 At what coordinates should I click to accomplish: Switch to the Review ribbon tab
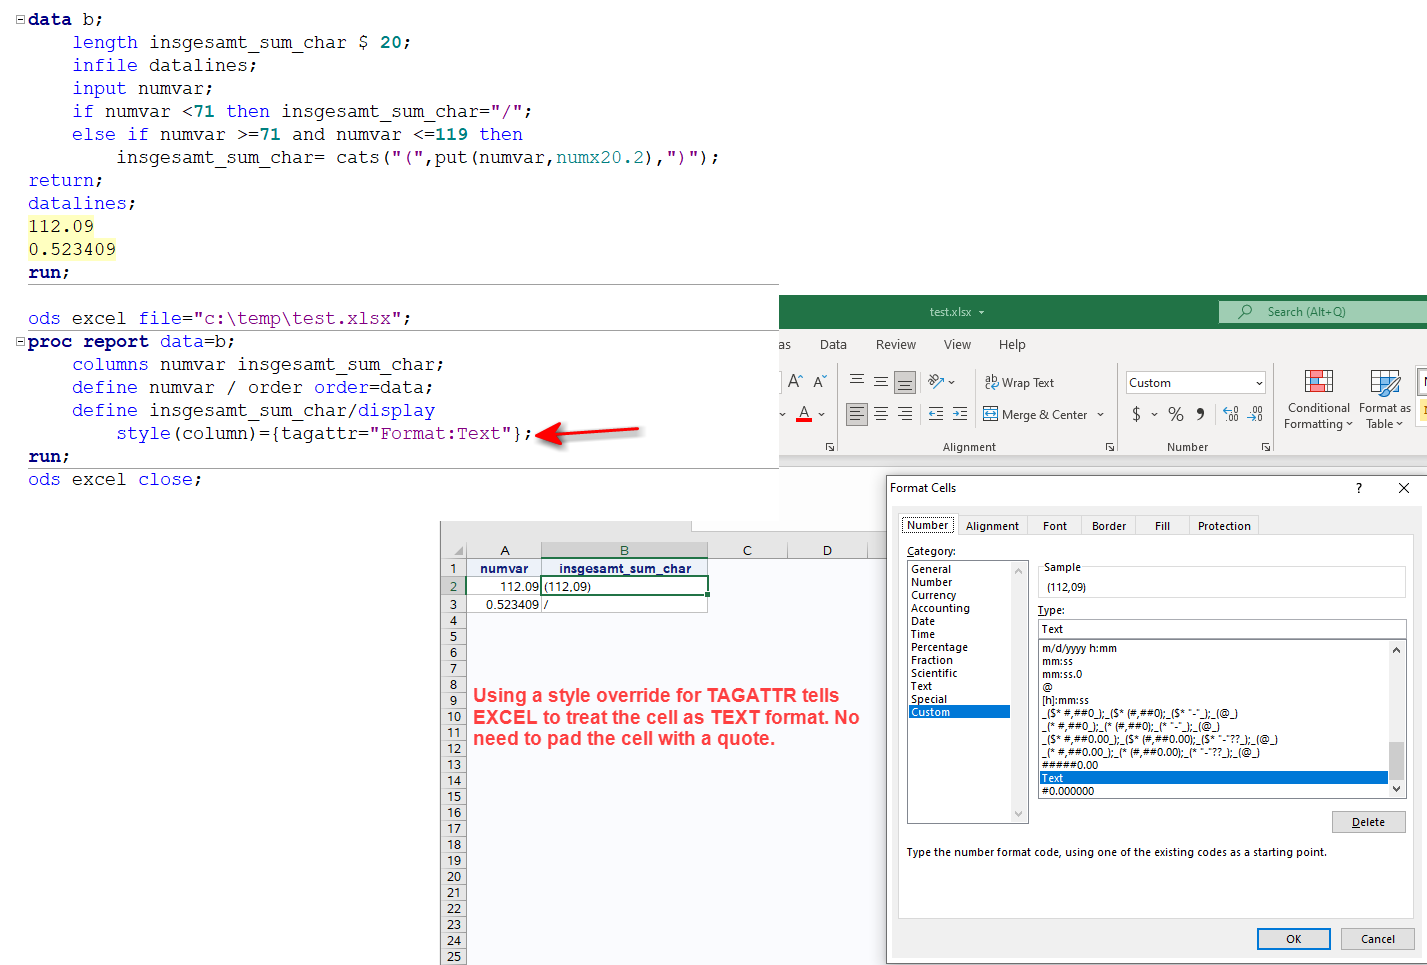895,344
